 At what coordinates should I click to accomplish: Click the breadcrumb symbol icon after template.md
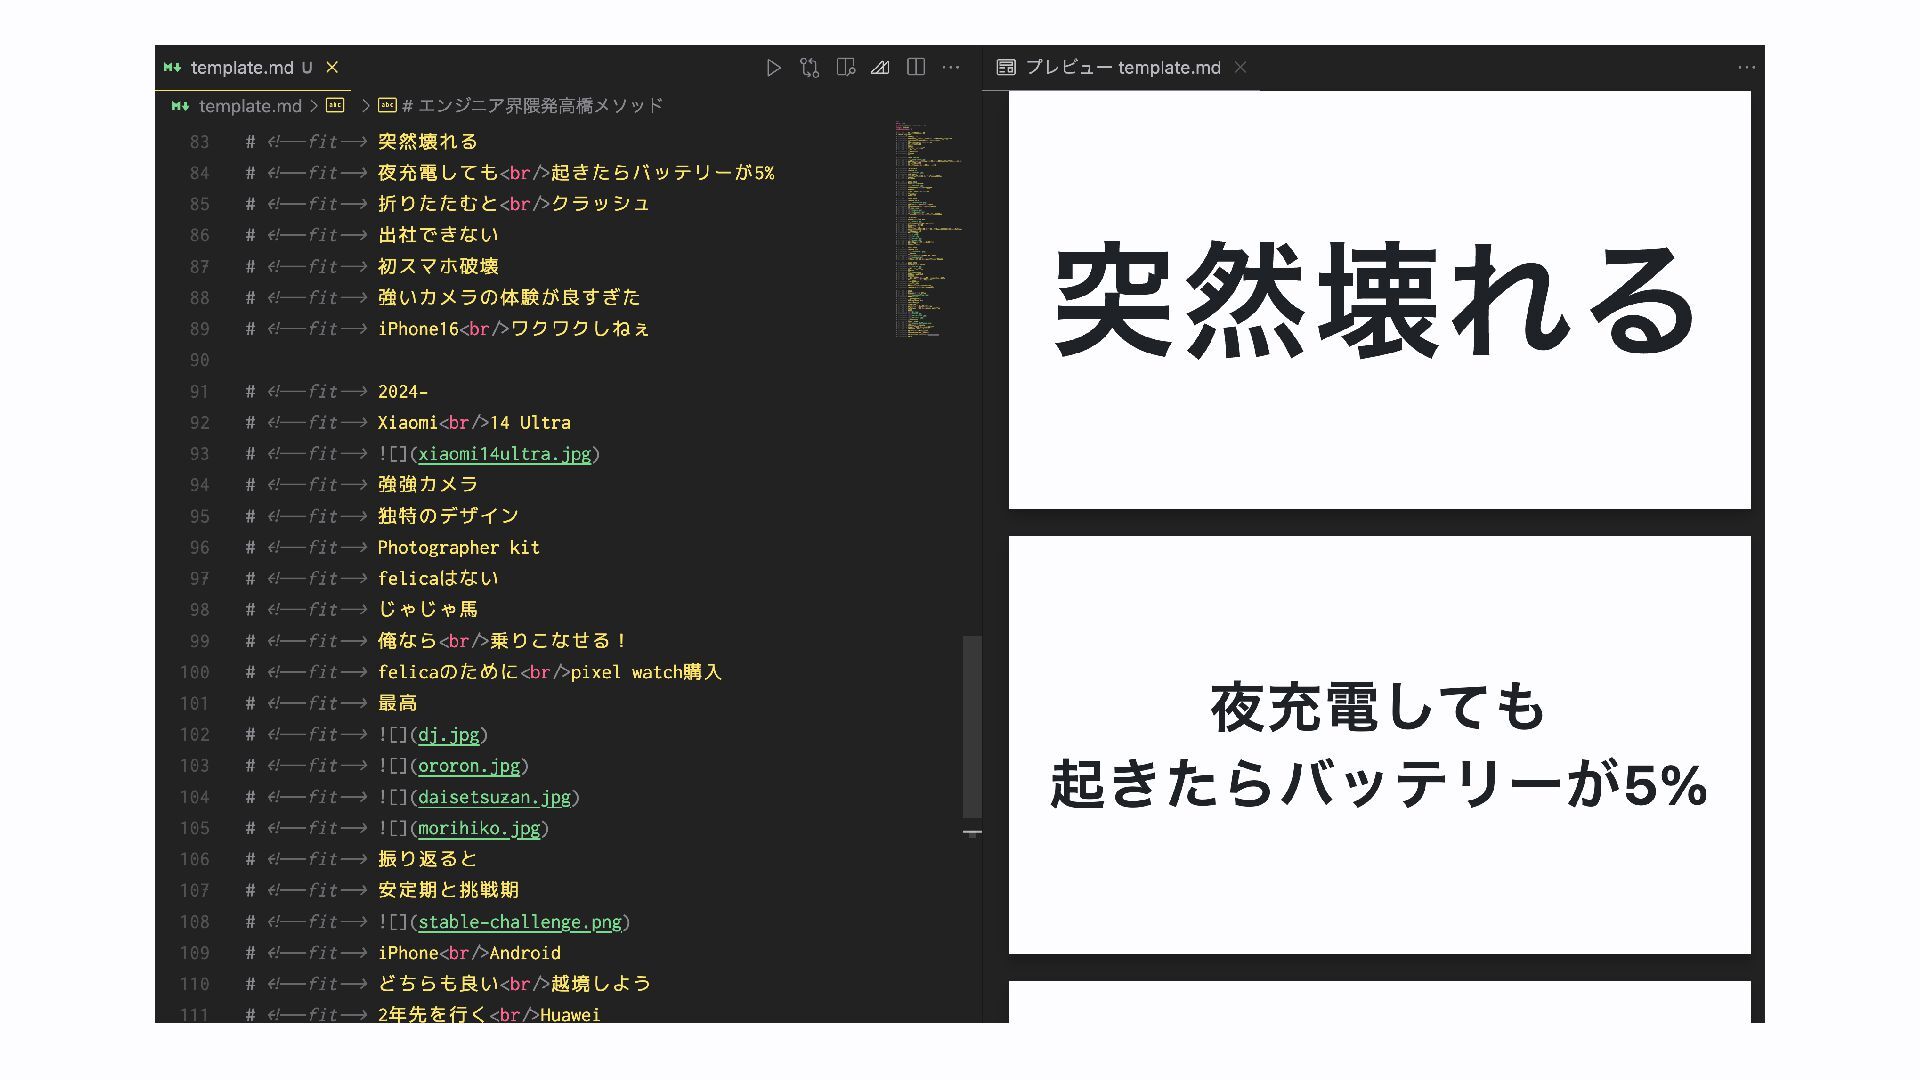point(335,105)
